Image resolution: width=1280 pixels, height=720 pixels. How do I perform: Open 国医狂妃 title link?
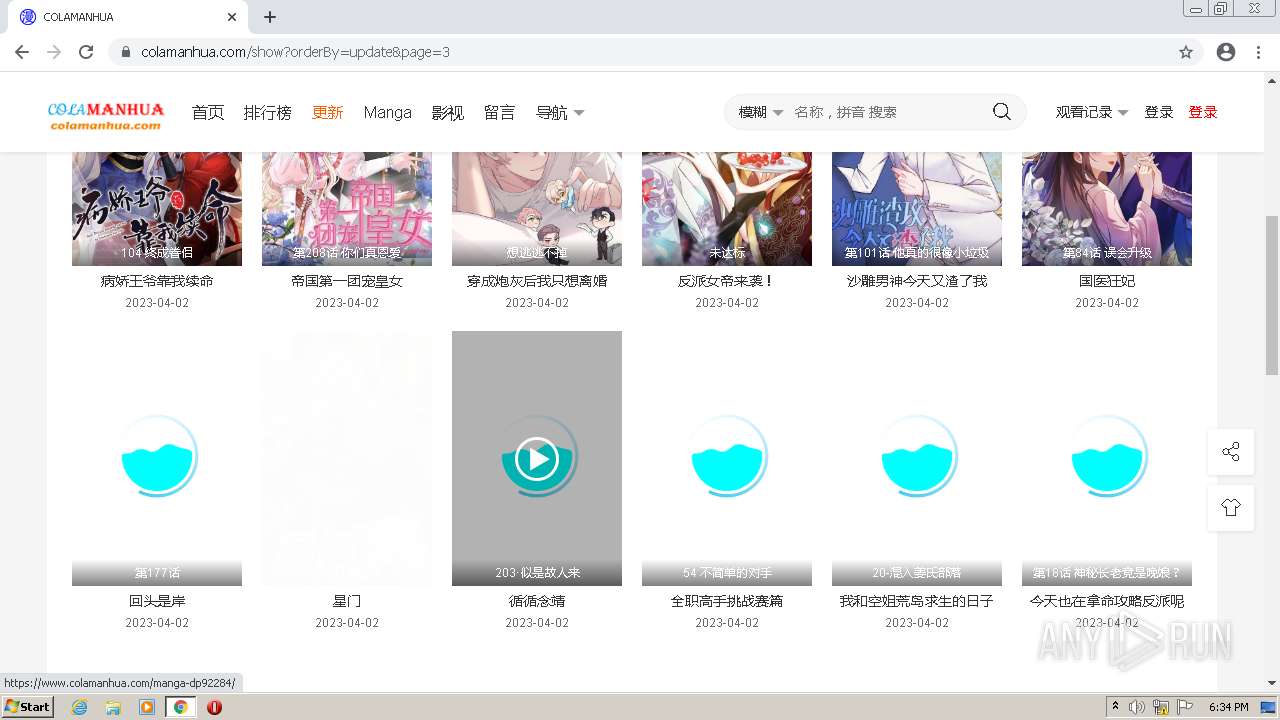1107,281
